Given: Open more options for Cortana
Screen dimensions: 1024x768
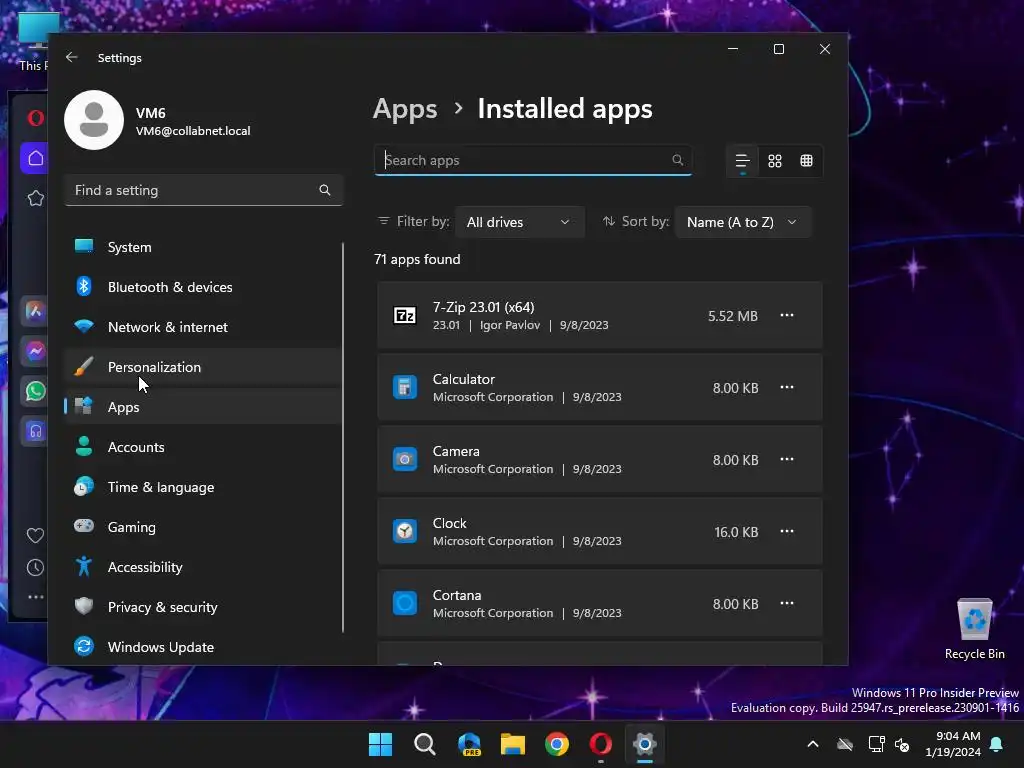Looking at the screenshot, I should coord(787,603).
